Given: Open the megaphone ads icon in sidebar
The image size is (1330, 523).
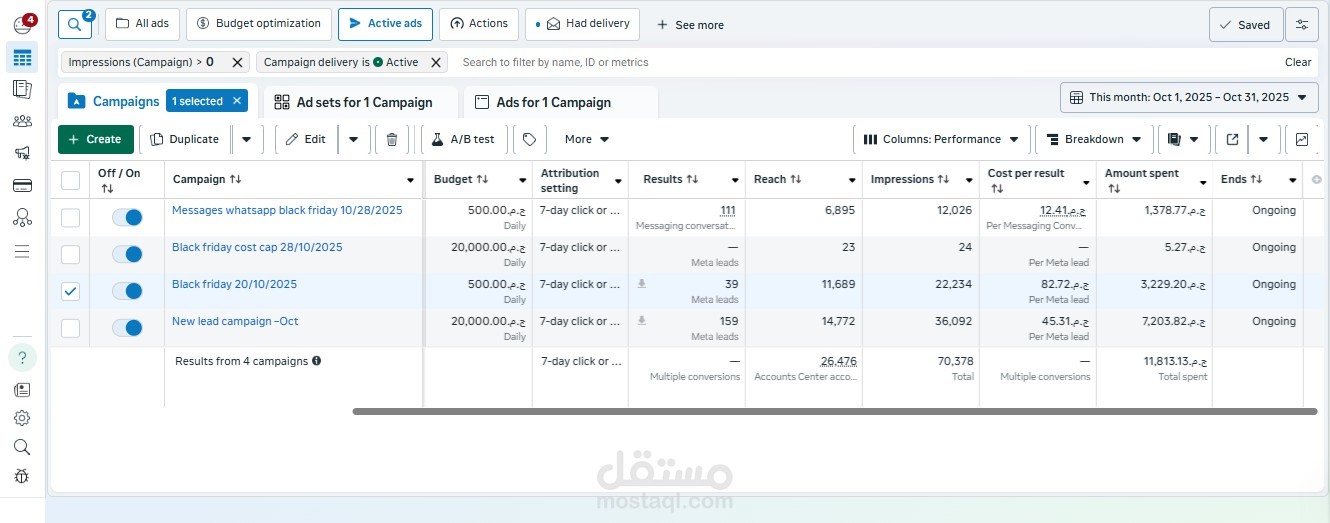Looking at the screenshot, I should pyautogui.click(x=22, y=153).
